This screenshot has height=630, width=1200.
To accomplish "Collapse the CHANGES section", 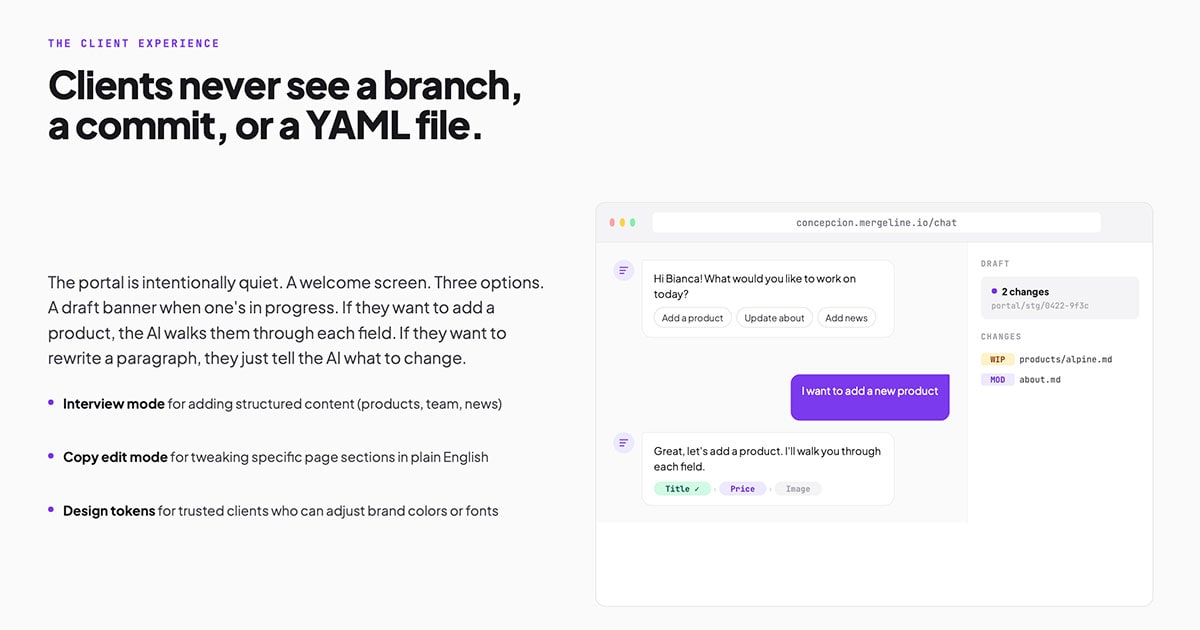I will (1001, 336).
